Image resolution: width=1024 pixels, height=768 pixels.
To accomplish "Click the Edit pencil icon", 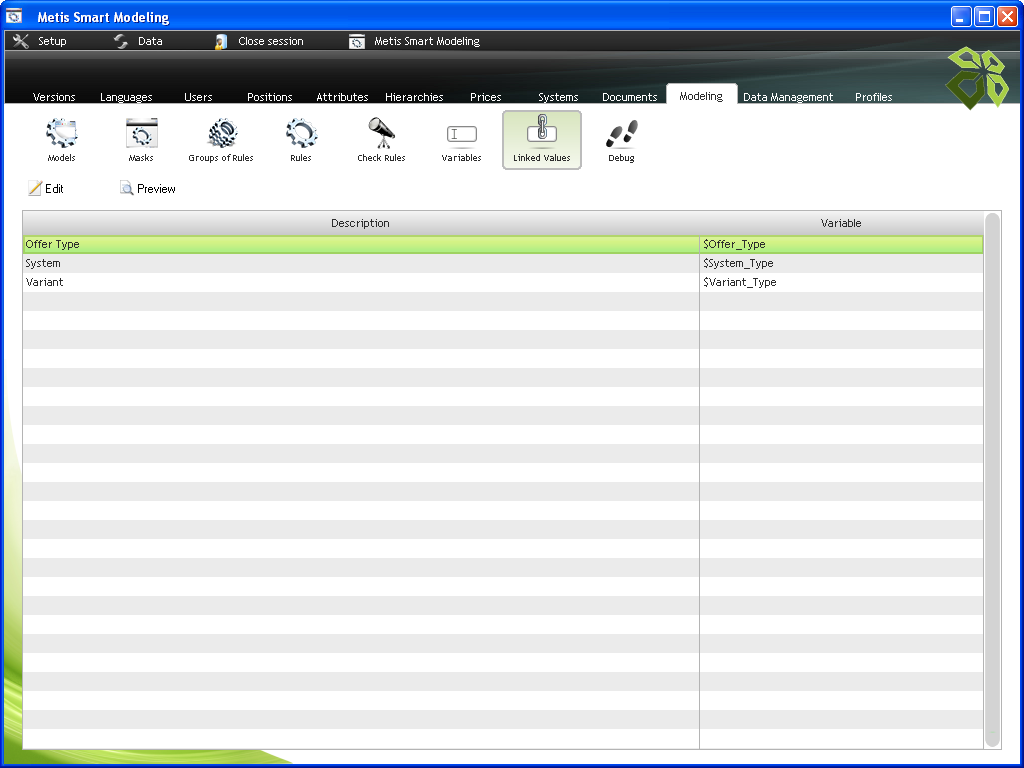I will pos(35,189).
